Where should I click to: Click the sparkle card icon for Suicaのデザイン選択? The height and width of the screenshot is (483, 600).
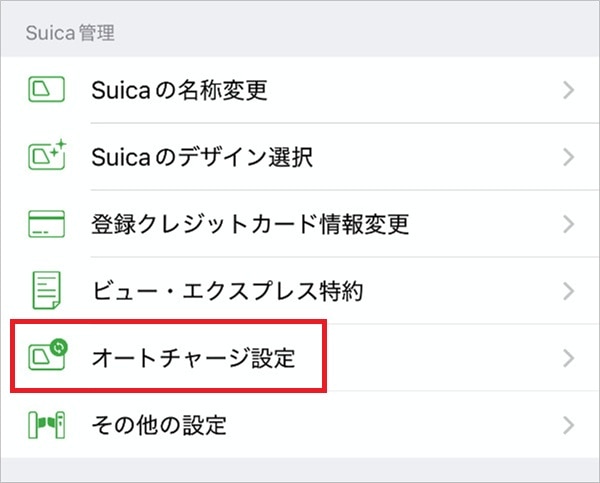[46, 157]
